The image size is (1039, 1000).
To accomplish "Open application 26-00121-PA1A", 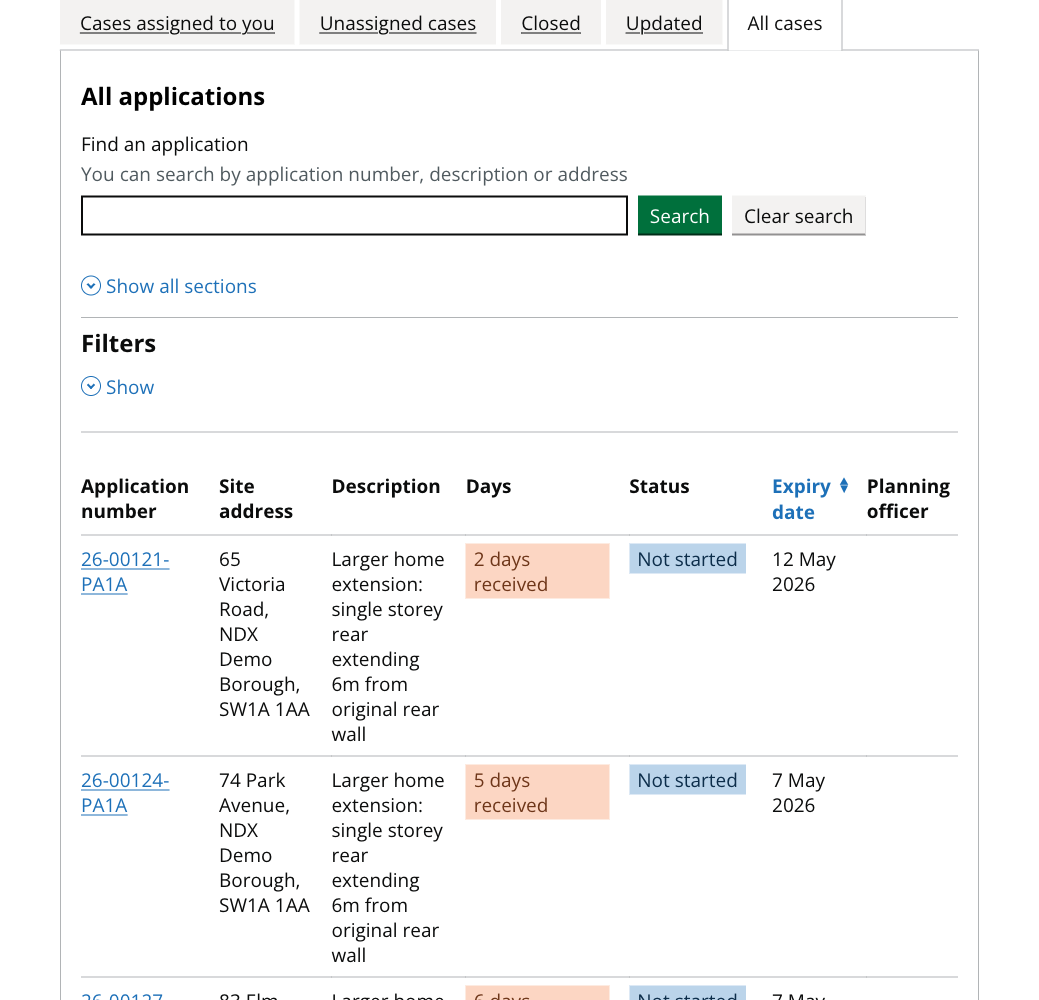I will [124, 571].
